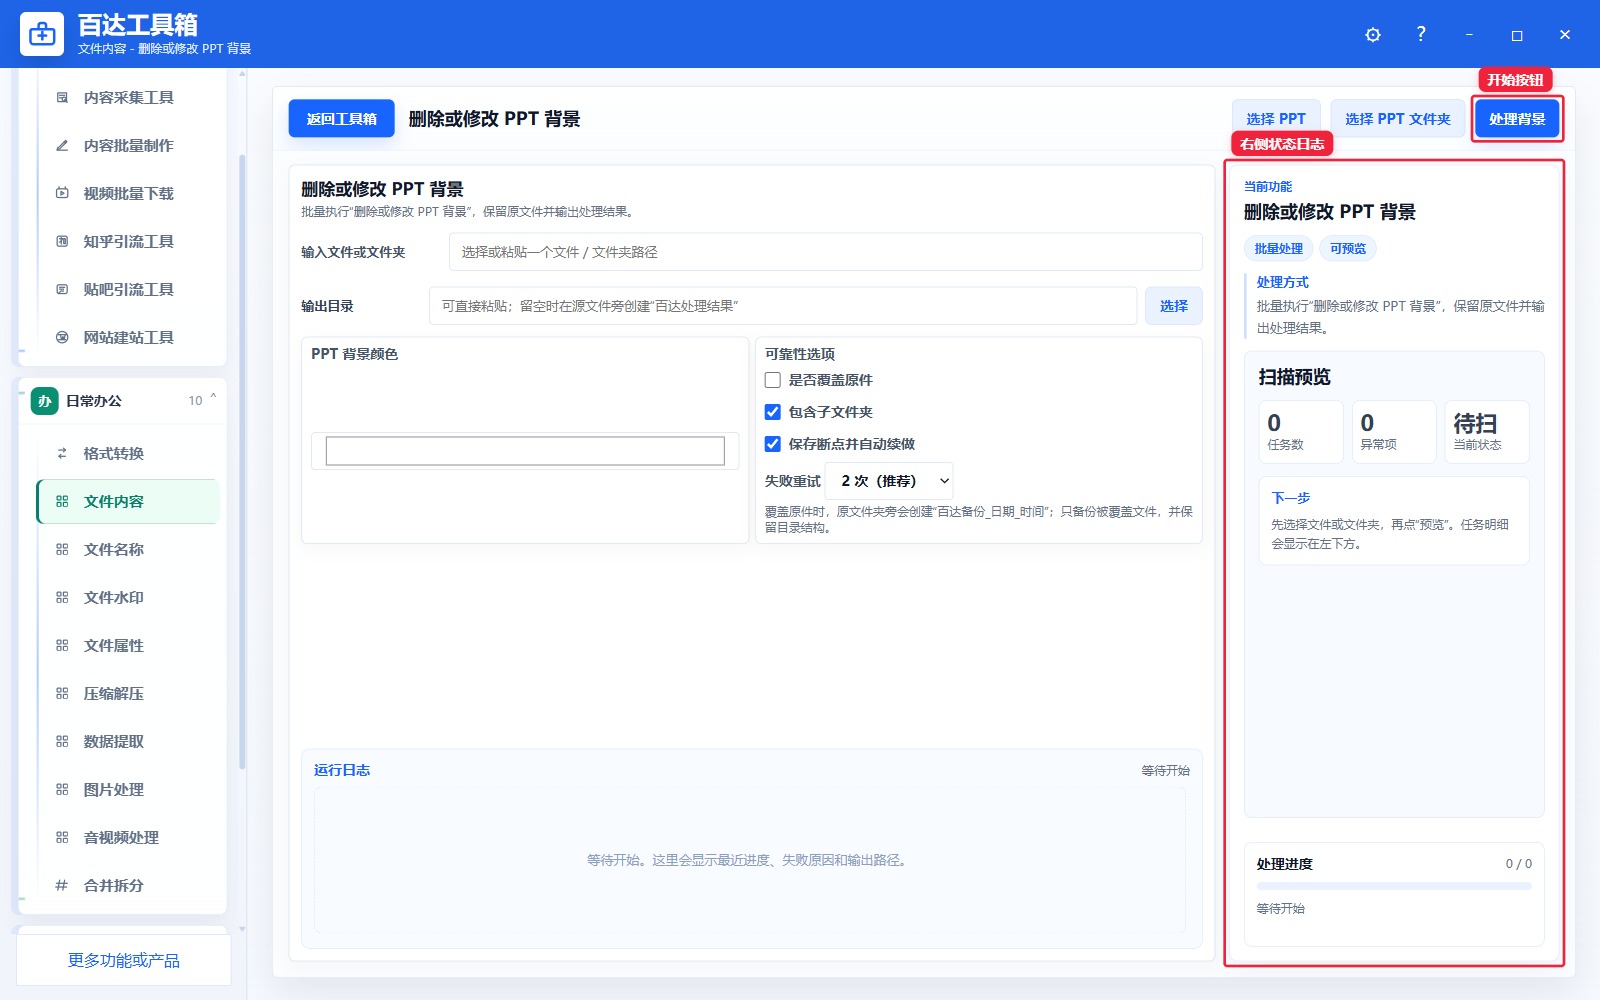Select 格式转换 under 日常办公
Image resolution: width=1600 pixels, height=1000 pixels.
tap(128, 454)
